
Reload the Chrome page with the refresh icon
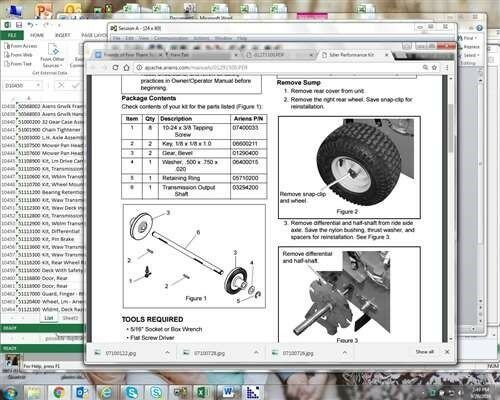coord(115,68)
